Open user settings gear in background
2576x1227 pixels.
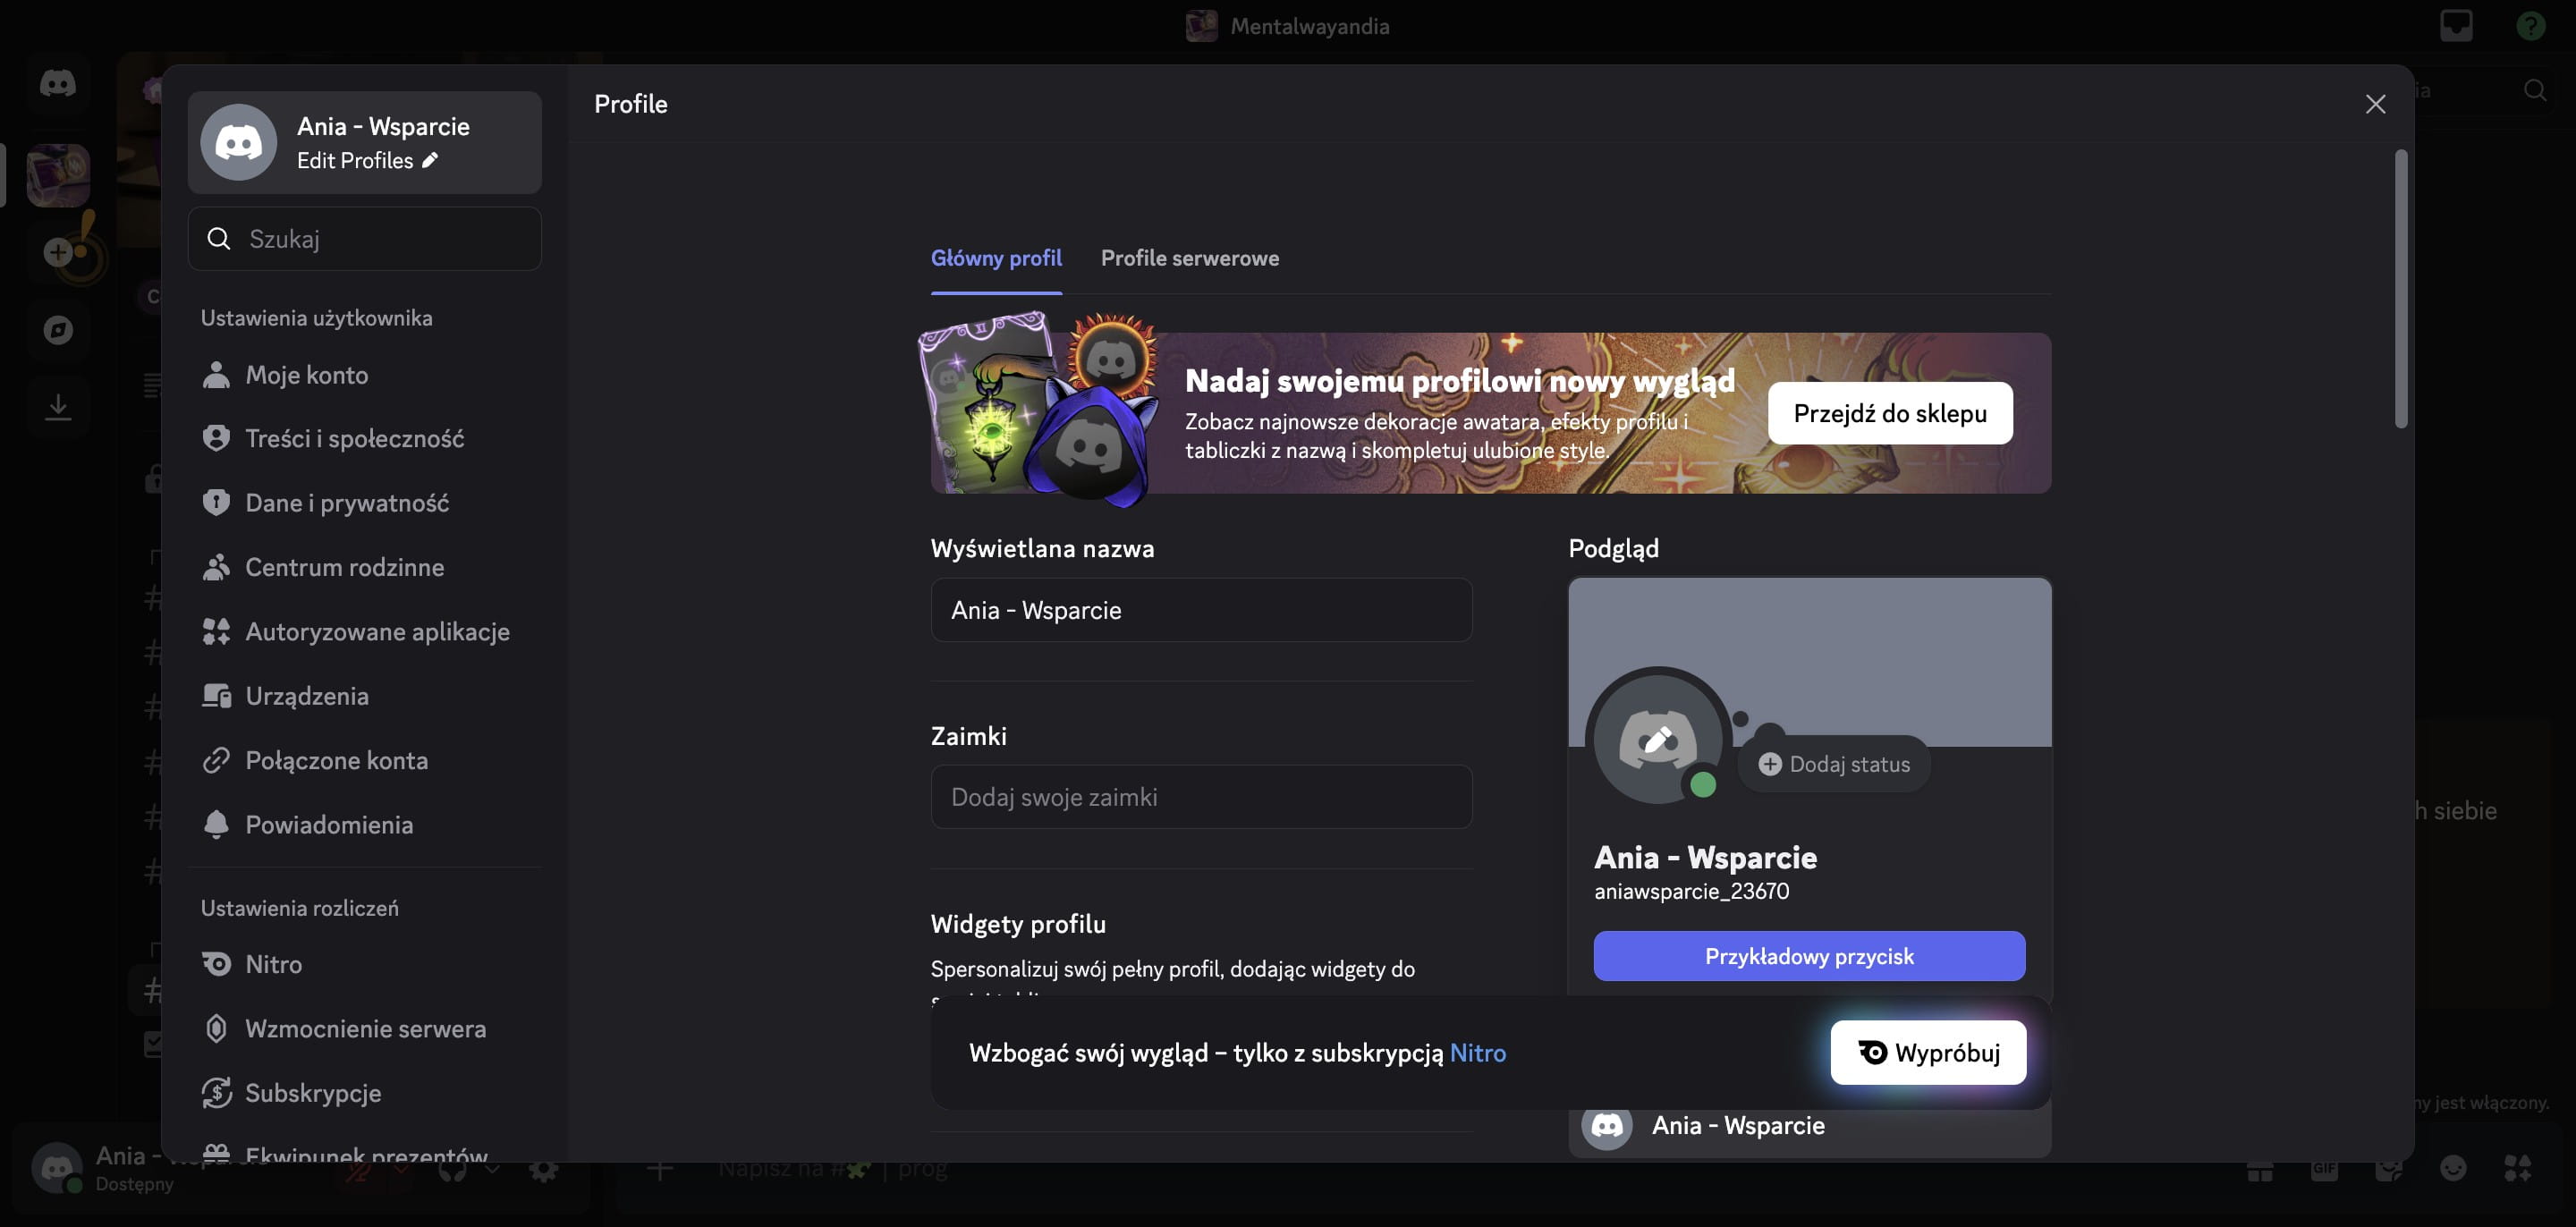coord(544,1169)
